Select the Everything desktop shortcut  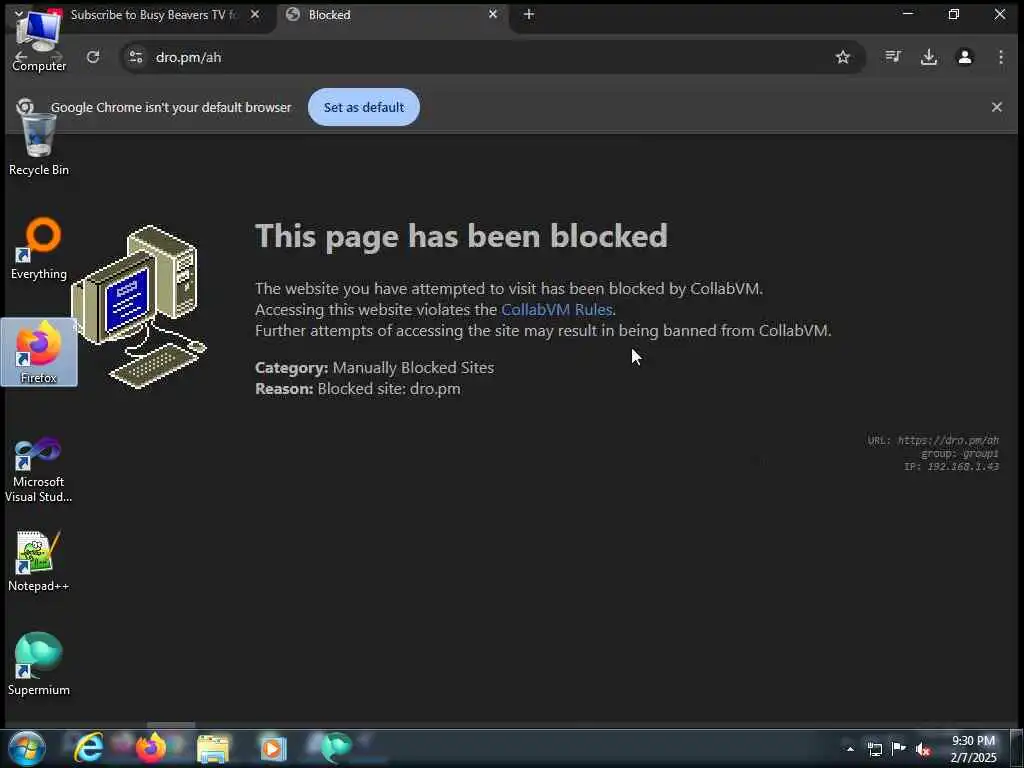pyautogui.click(x=39, y=249)
